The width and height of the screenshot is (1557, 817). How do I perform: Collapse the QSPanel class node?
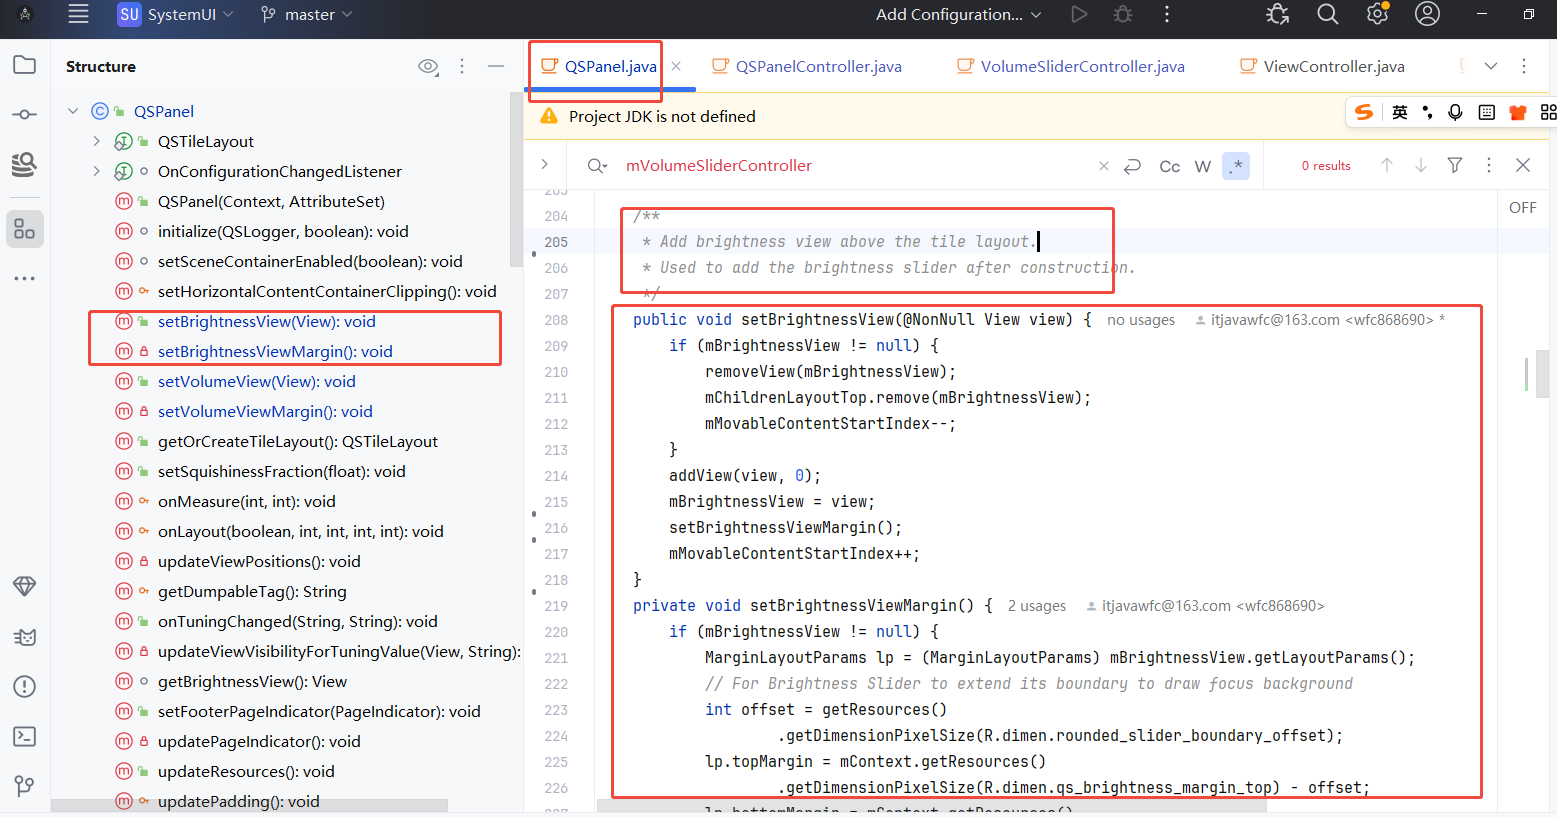tap(73, 111)
